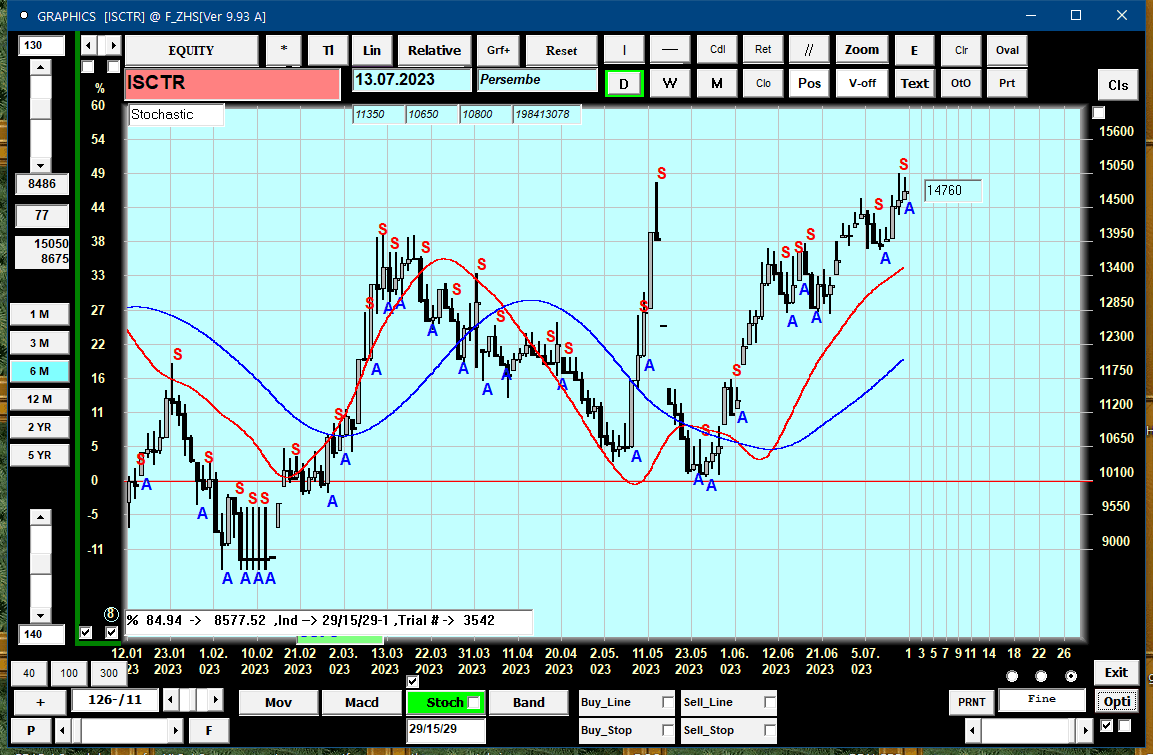Screen dimensions: 1153x755
Task: Select the vertical line drawing tool
Action: [x=624, y=50]
